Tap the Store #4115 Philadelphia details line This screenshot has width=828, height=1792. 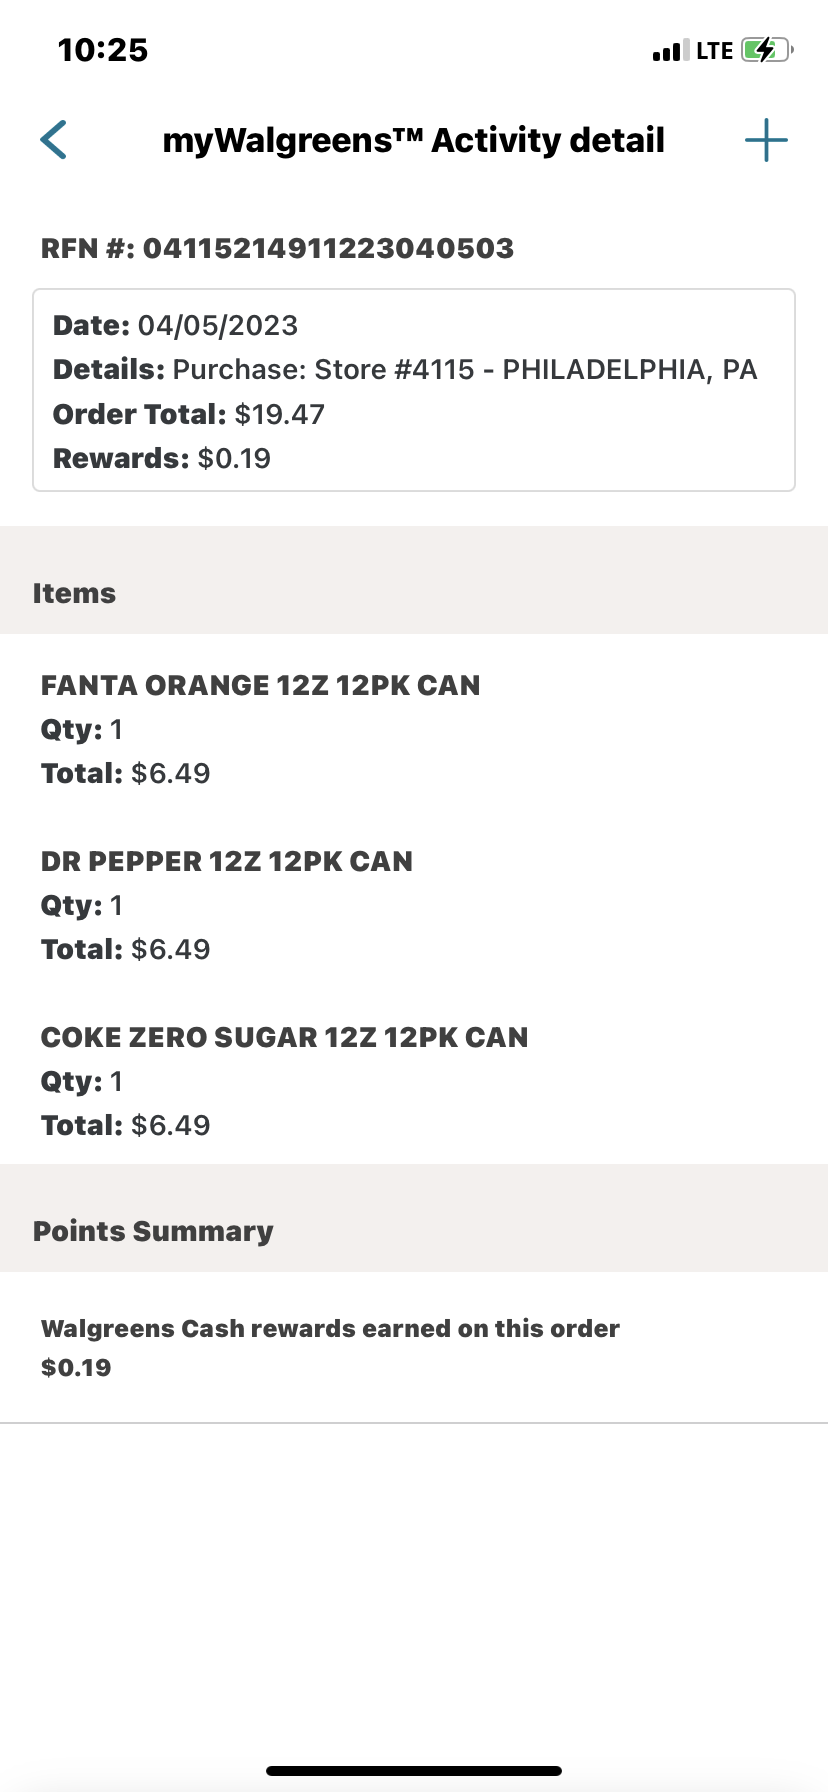405,369
